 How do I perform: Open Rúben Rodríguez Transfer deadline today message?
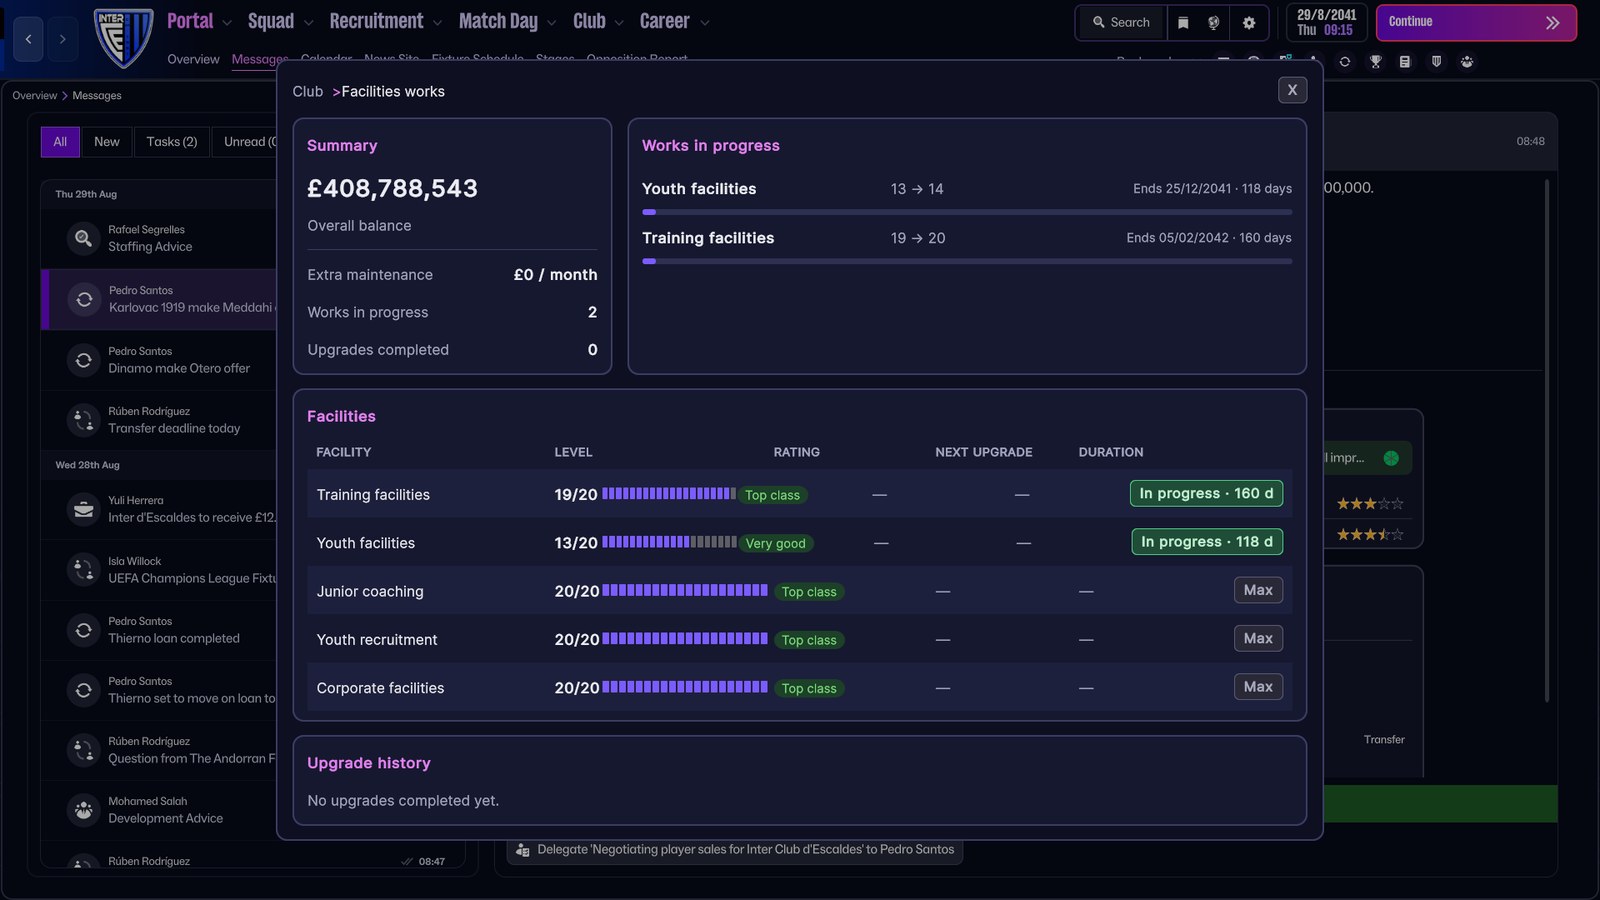pos(160,420)
